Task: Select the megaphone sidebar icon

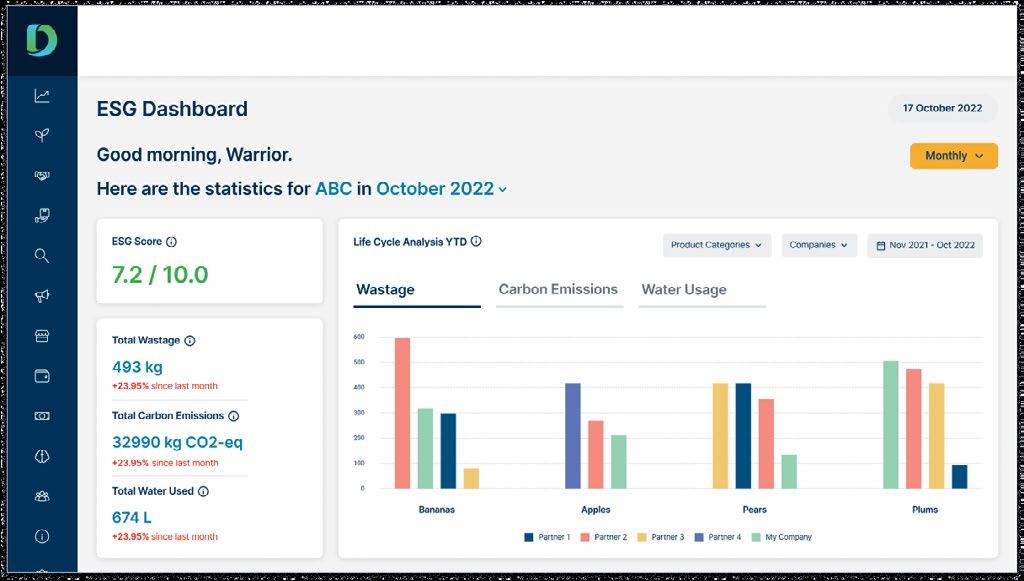Action: (x=41, y=296)
